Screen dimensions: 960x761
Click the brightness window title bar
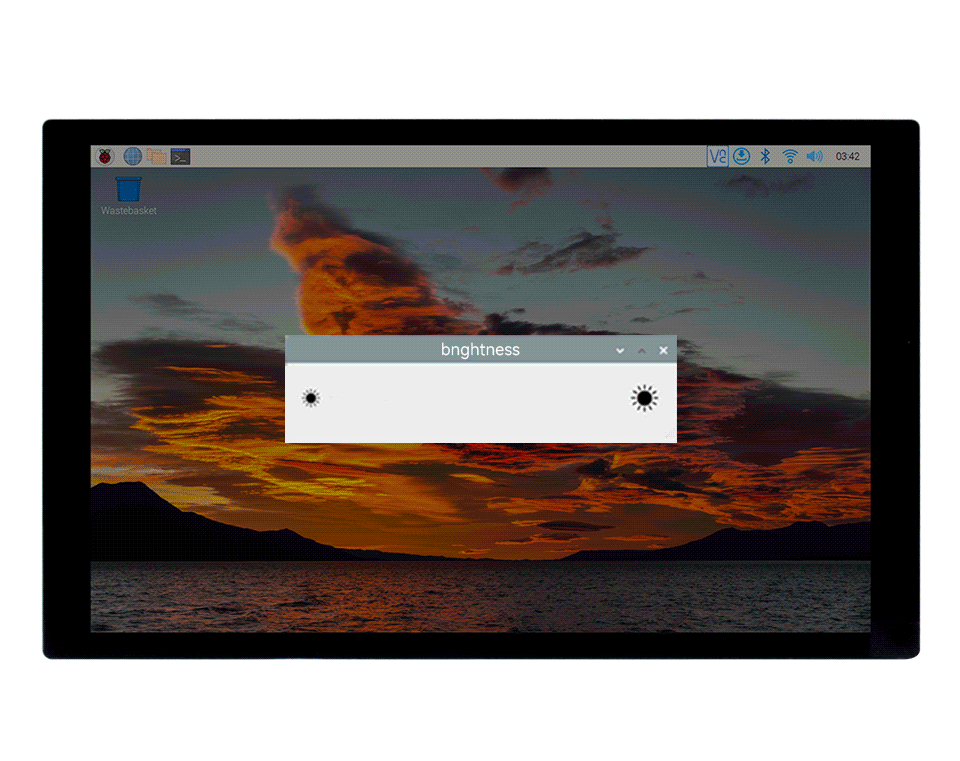[450, 350]
